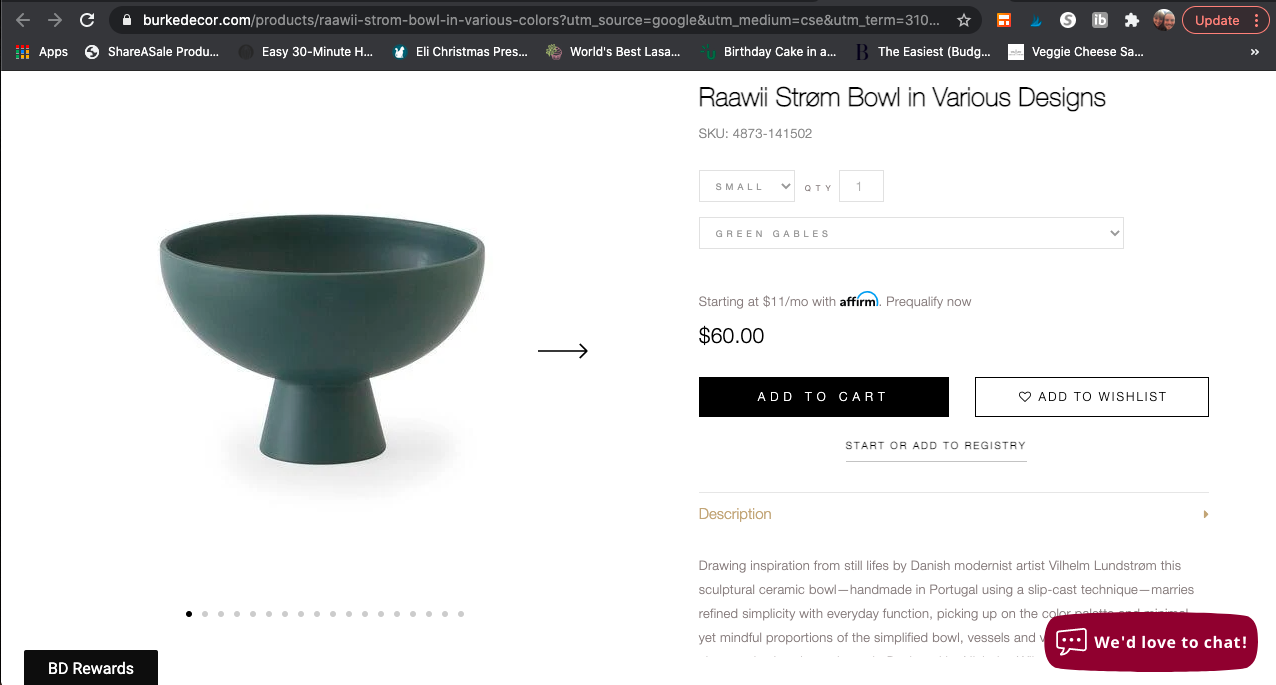The height and width of the screenshot is (685, 1276).
Task: Click the Prequalify now link
Action: pos(928,301)
